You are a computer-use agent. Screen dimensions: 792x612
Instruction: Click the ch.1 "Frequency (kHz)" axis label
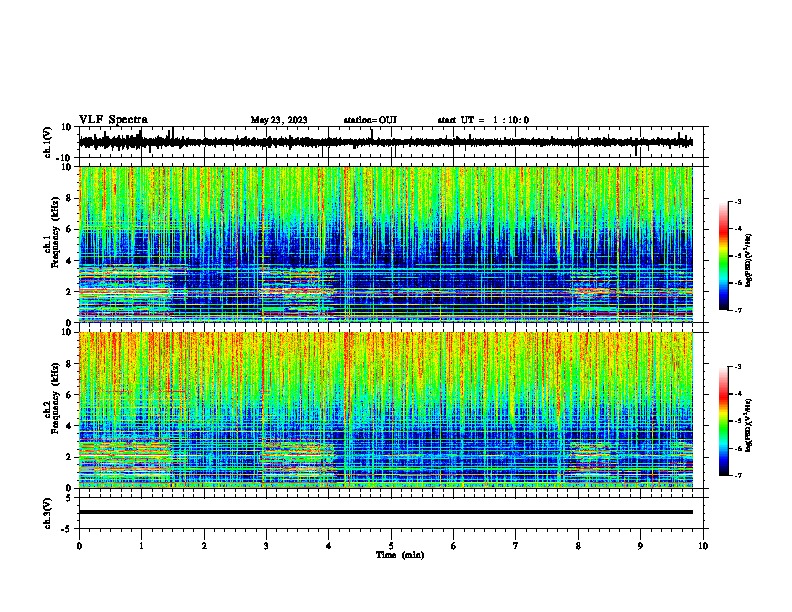click(55, 233)
